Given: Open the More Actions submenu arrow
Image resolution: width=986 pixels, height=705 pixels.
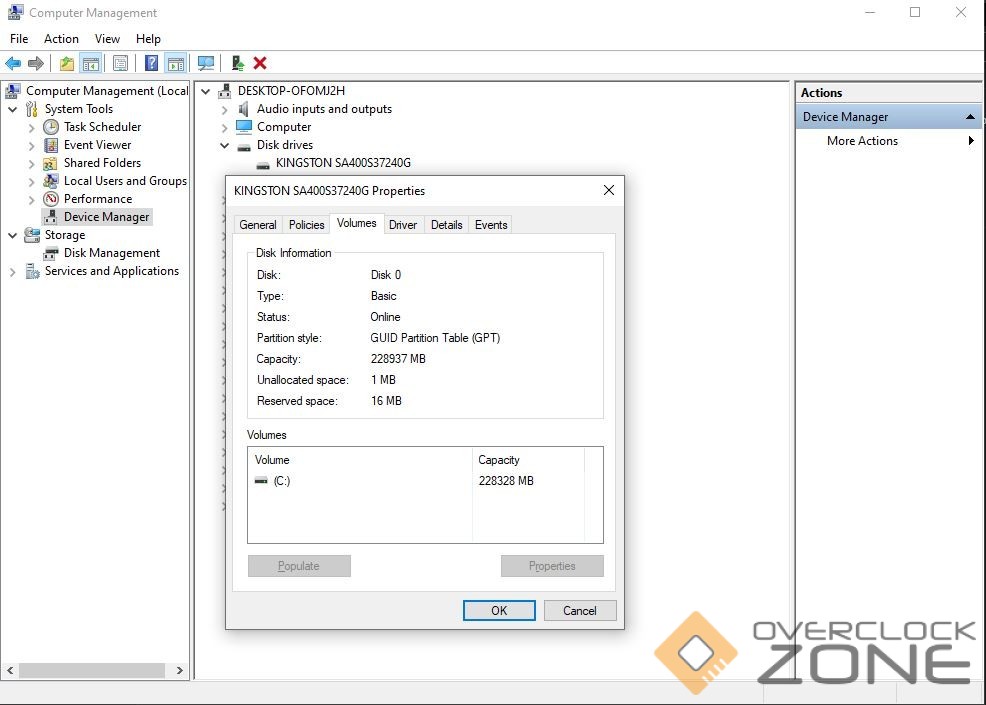Looking at the screenshot, I should coord(970,141).
